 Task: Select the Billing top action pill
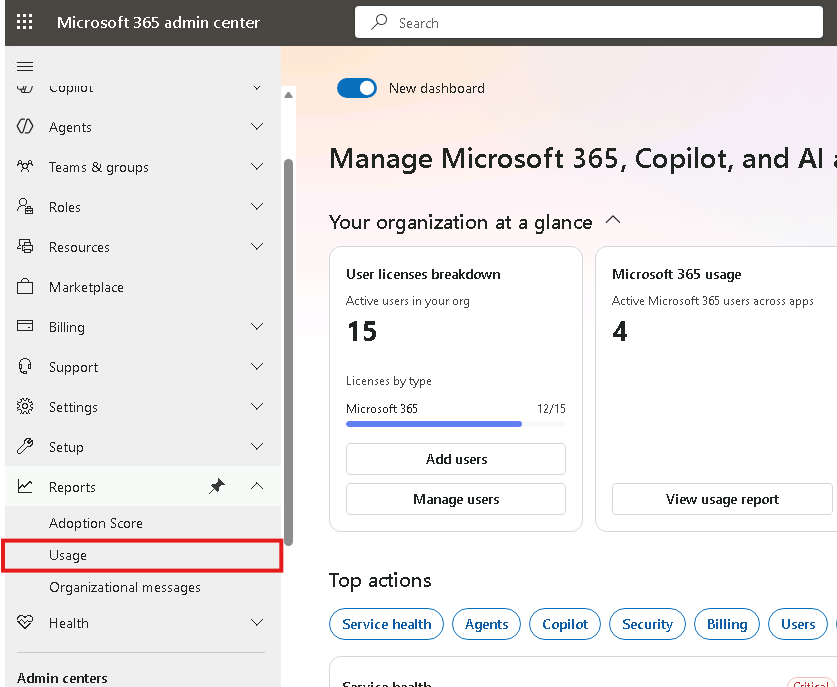pos(727,624)
